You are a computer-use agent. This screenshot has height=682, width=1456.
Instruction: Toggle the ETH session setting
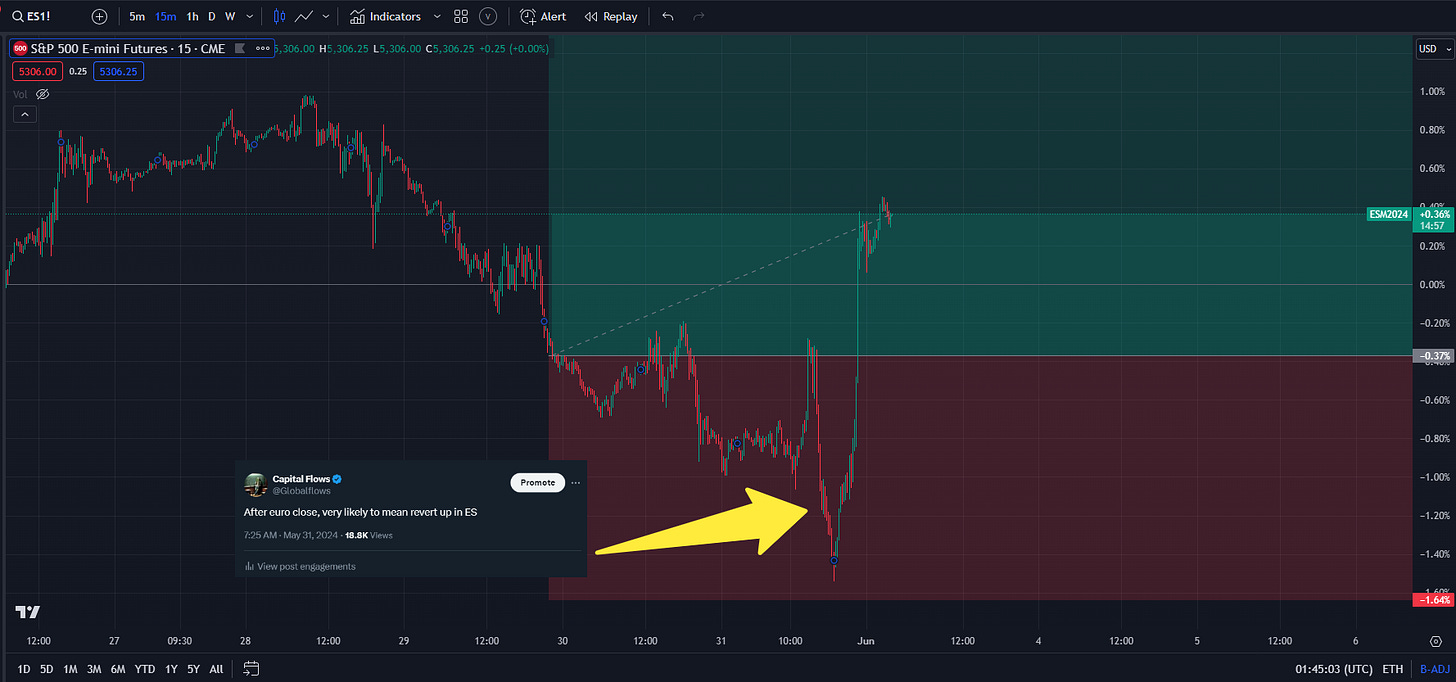coord(1393,669)
